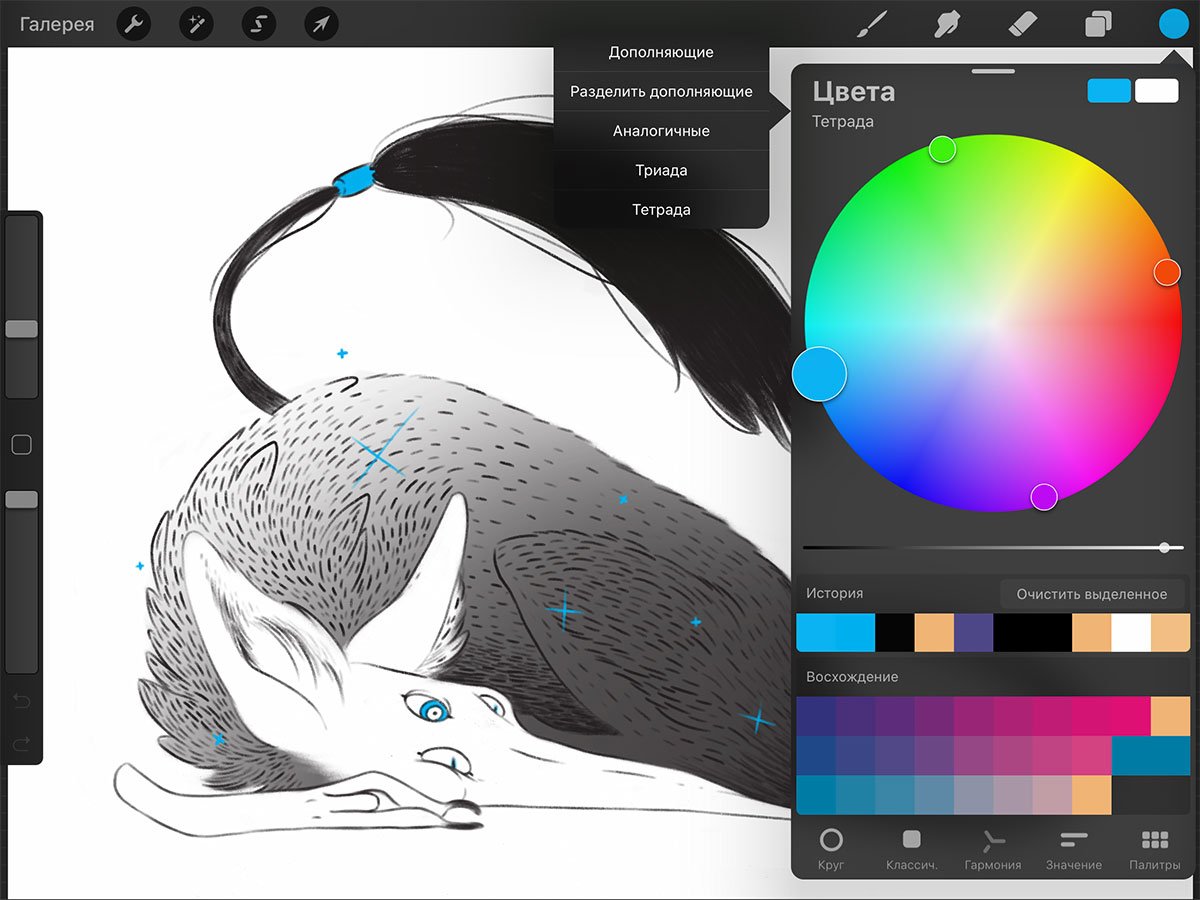The width and height of the screenshot is (1200, 900).
Task: Switch to Классич. tab
Action: tap(912, 849)
